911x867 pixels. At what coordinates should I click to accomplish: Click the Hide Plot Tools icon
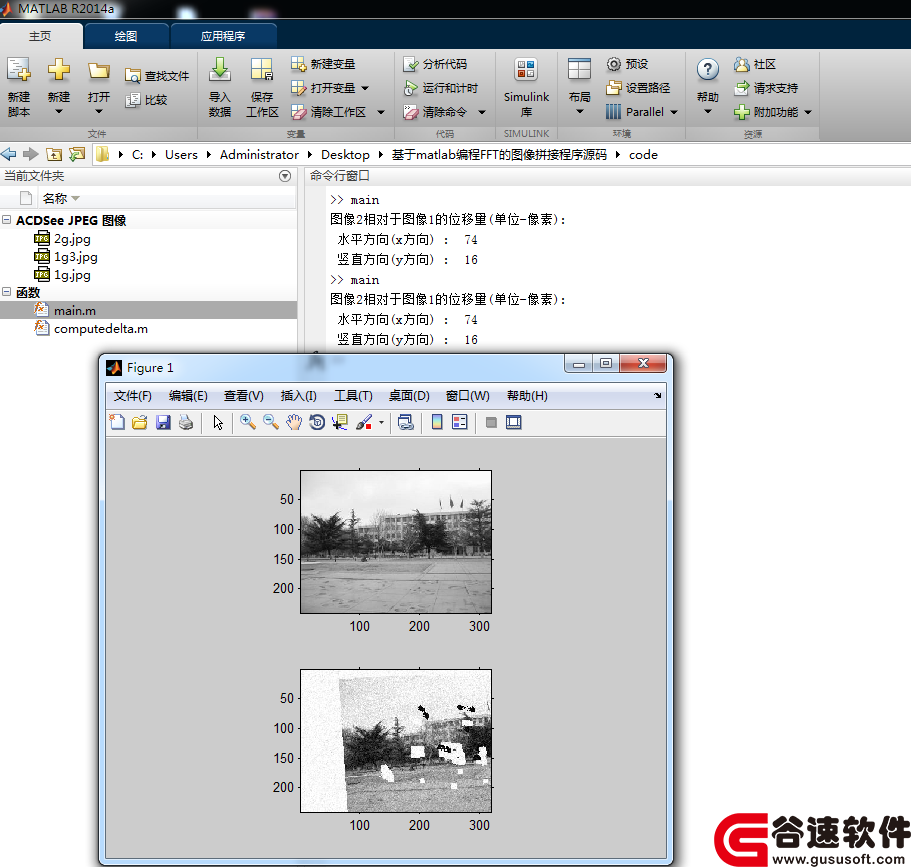pyautogui.click(x=491, y=422)
